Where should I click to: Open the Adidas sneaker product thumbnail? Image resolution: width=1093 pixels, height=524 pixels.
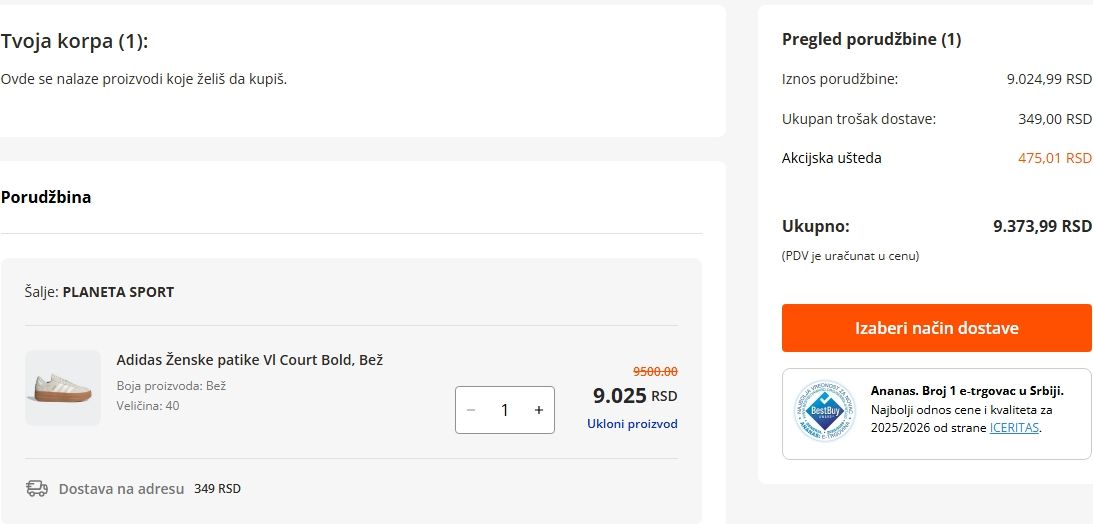click(63, 388)
